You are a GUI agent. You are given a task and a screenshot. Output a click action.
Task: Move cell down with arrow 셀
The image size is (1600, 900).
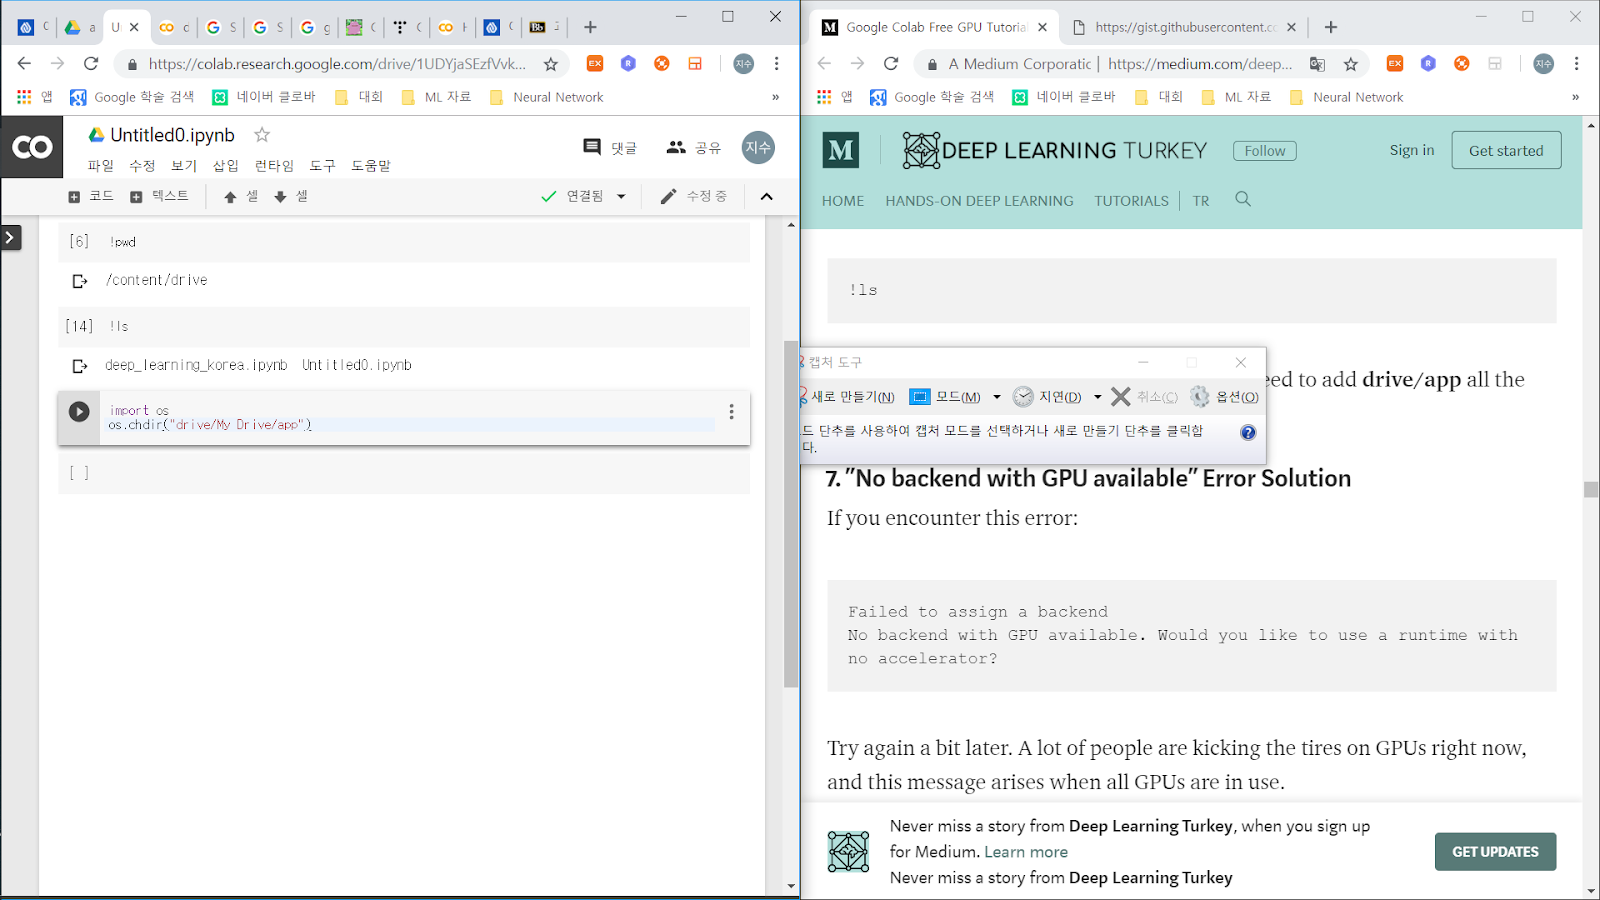click(290, 196)
